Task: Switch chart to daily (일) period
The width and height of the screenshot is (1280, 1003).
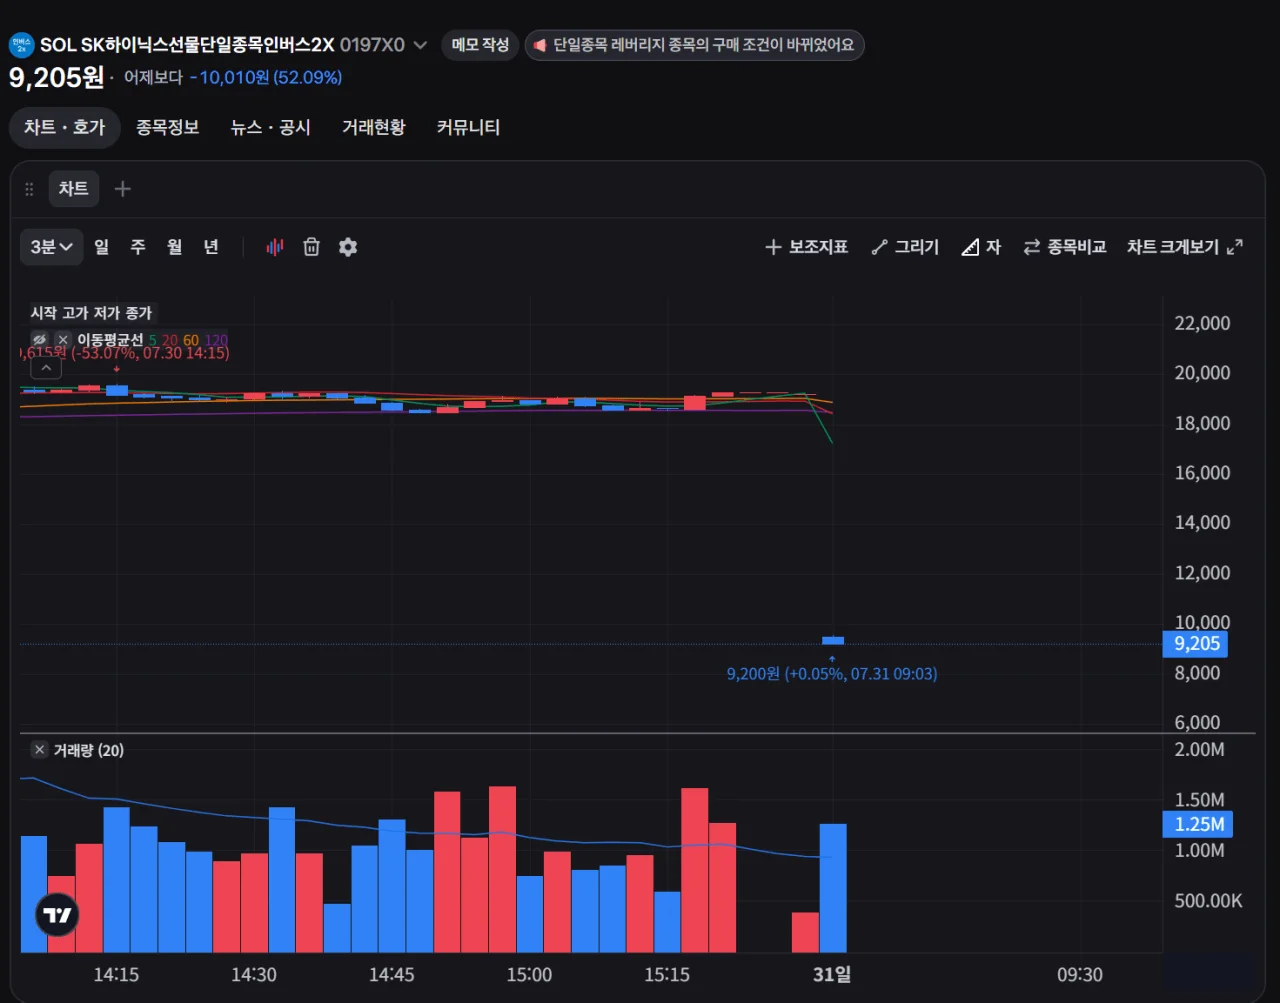Action: coord(102,247)
